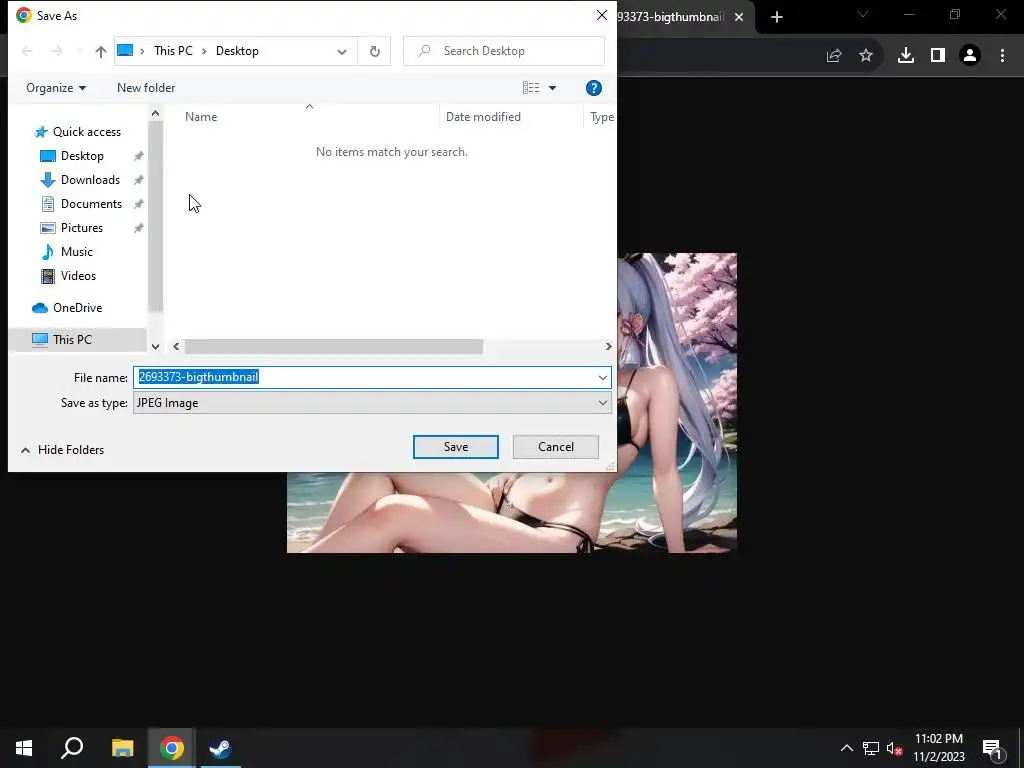The image size is (1024, 768).
Task: Open the network status tray icon
Action: click(871, 748)
